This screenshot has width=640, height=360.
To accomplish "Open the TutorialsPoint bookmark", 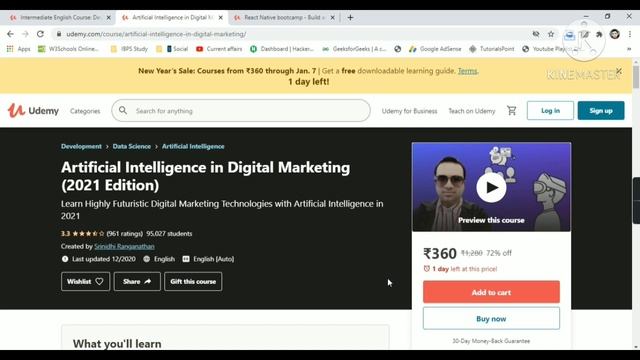I will click(x=491, y=49).
